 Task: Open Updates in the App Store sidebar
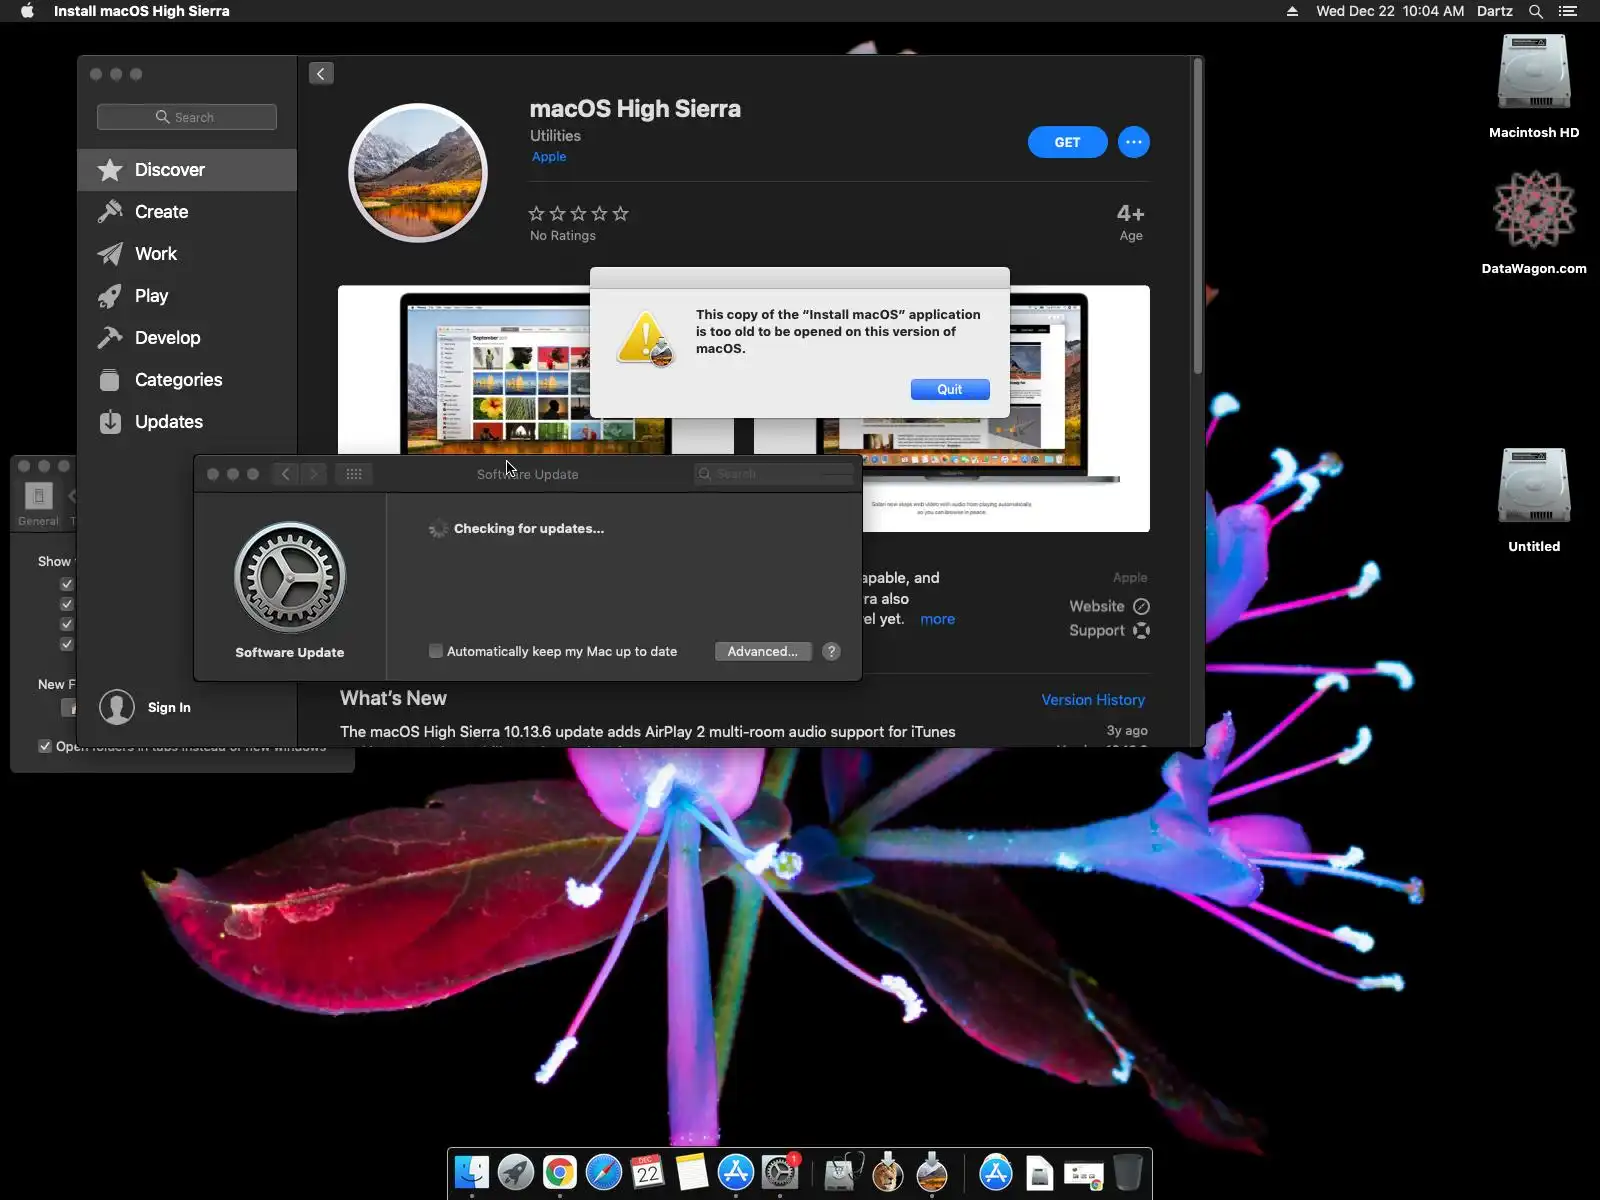(187, 422)
